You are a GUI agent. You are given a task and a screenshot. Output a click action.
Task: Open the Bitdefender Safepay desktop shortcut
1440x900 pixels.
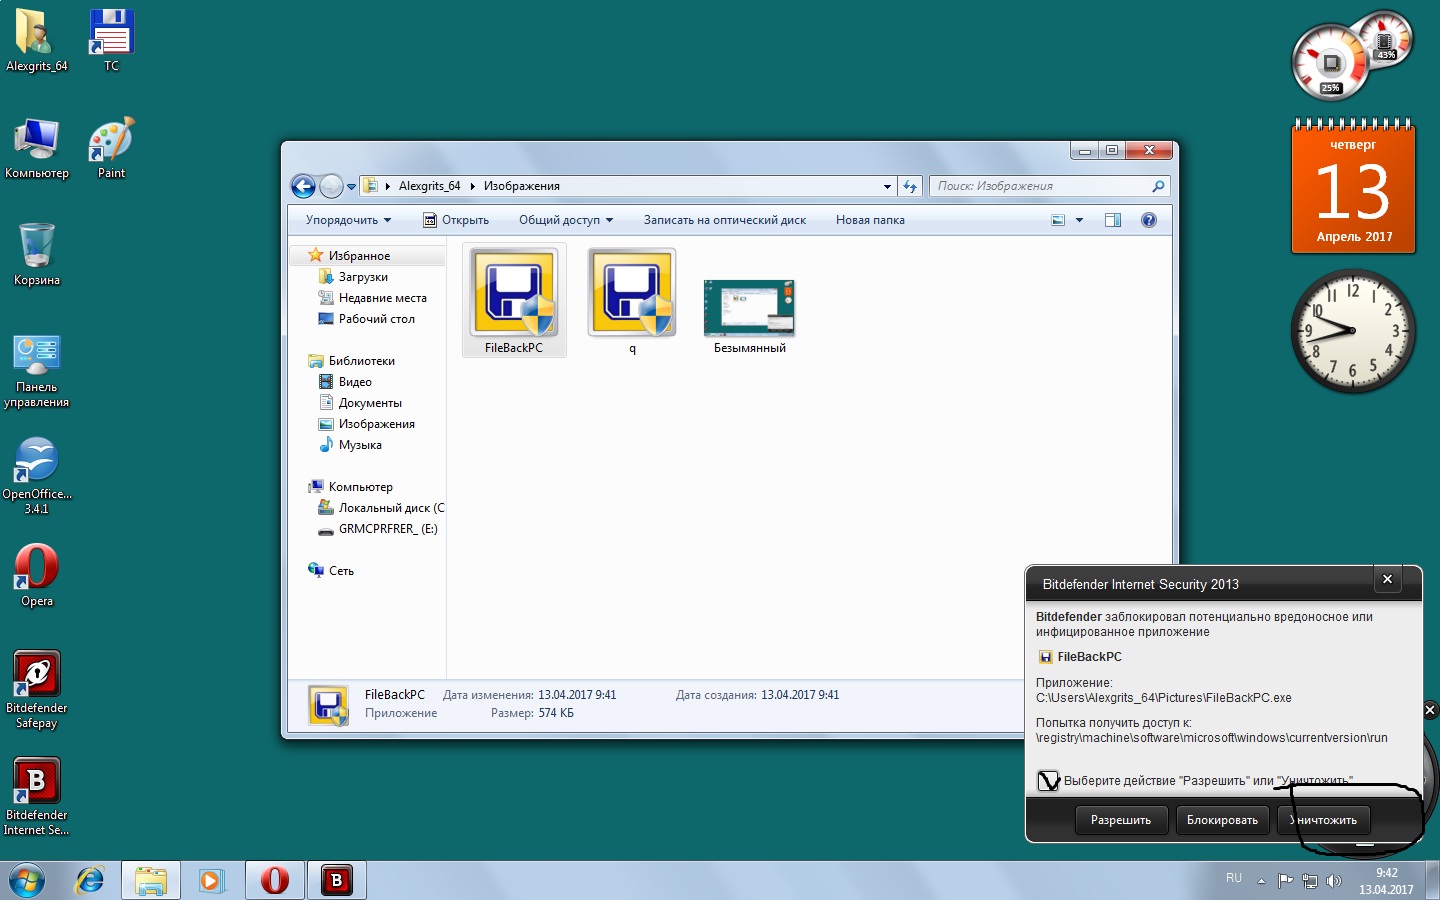[x=37, y=690]
